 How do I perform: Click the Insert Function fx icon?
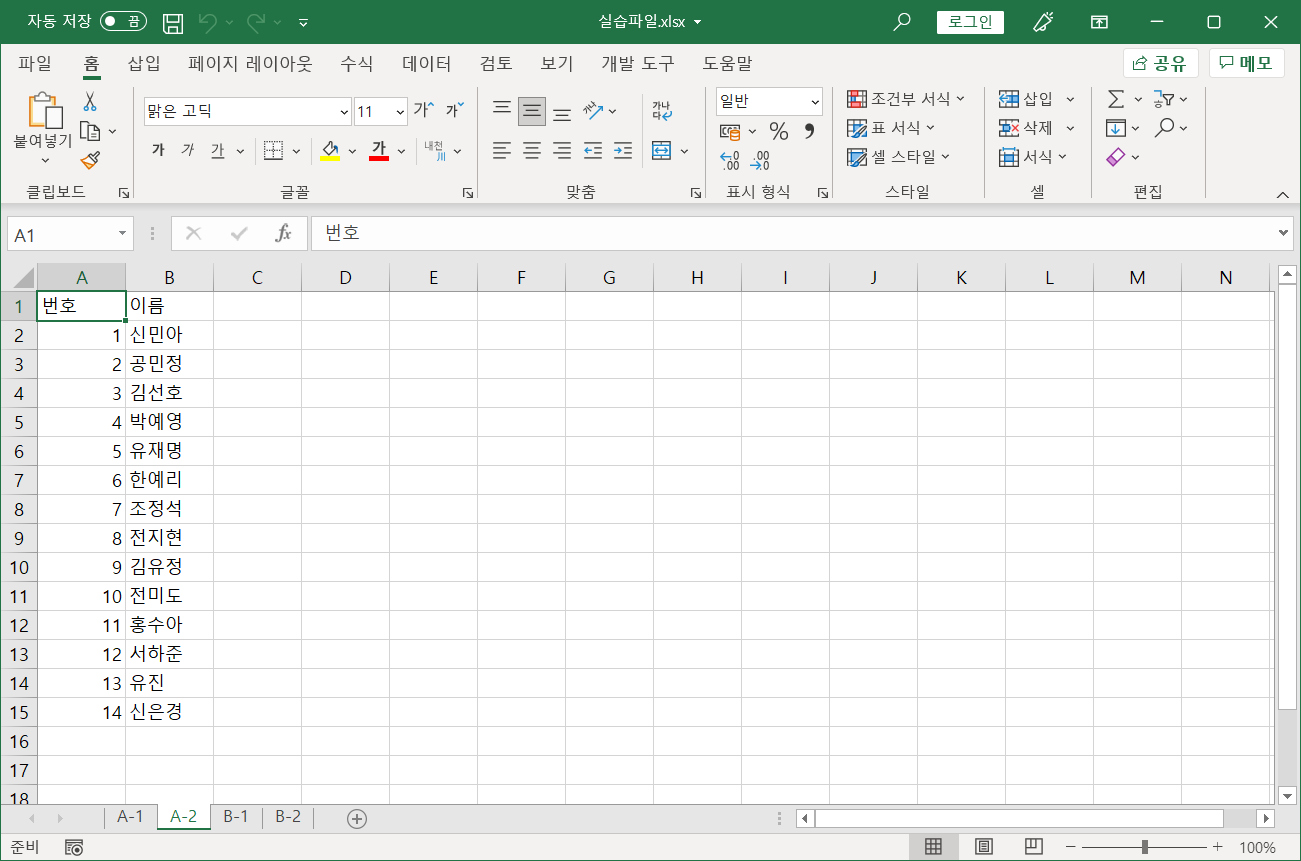tap(283, 233)
